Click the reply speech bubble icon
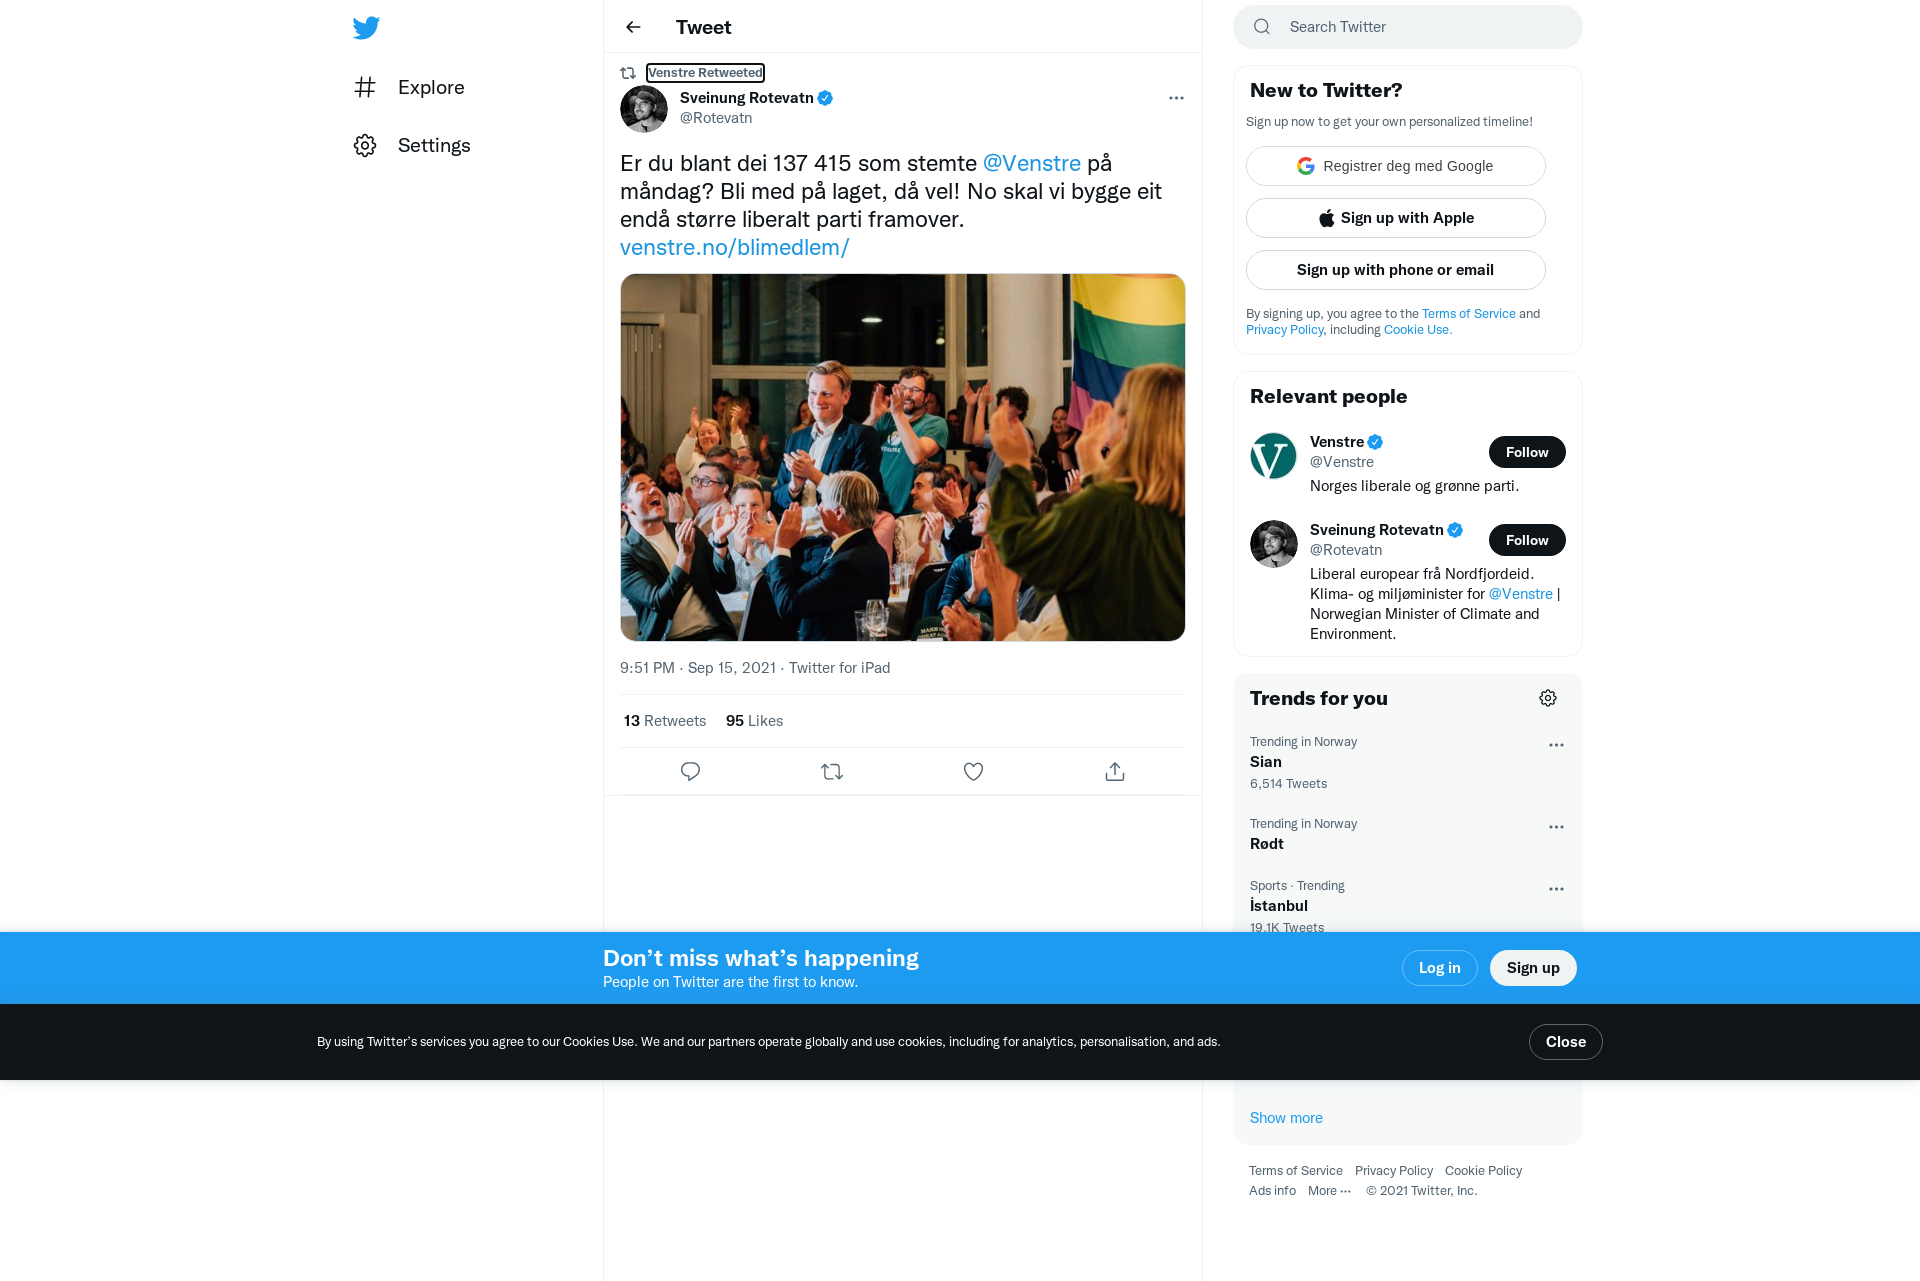This screenshot has width=1920, height=1281. tap(690, 772)
